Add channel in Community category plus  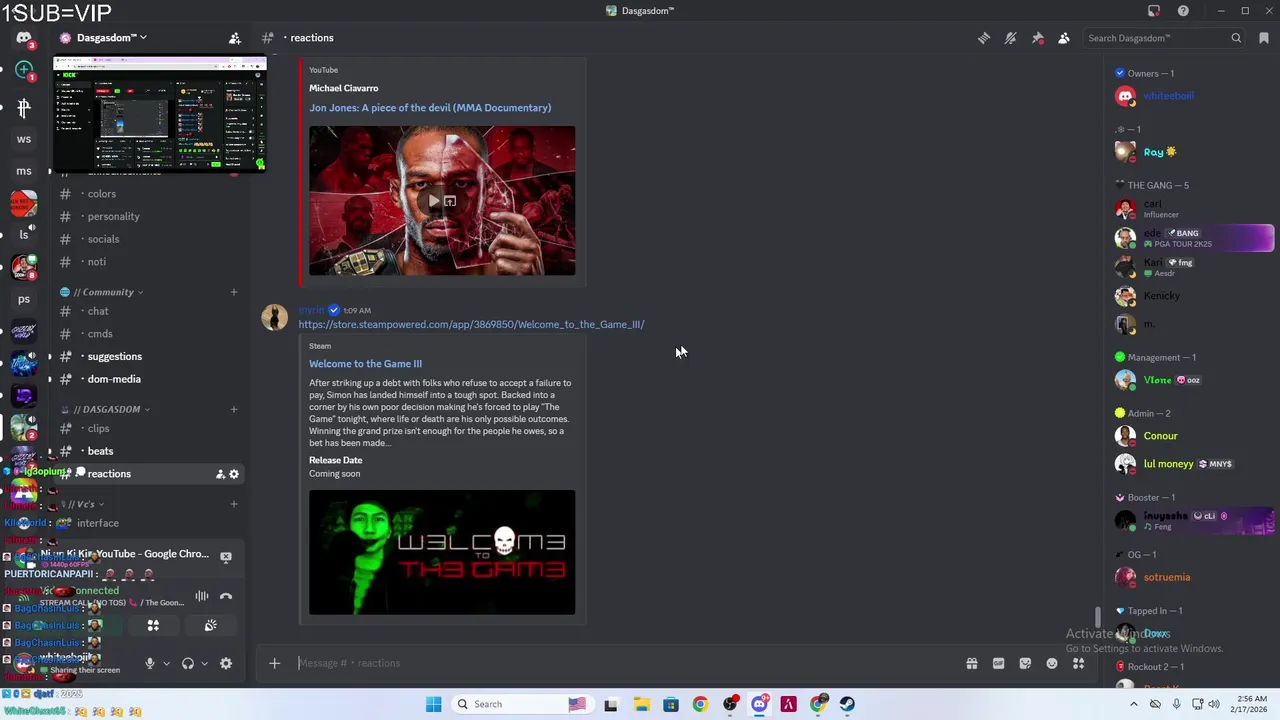pos(233,292)
